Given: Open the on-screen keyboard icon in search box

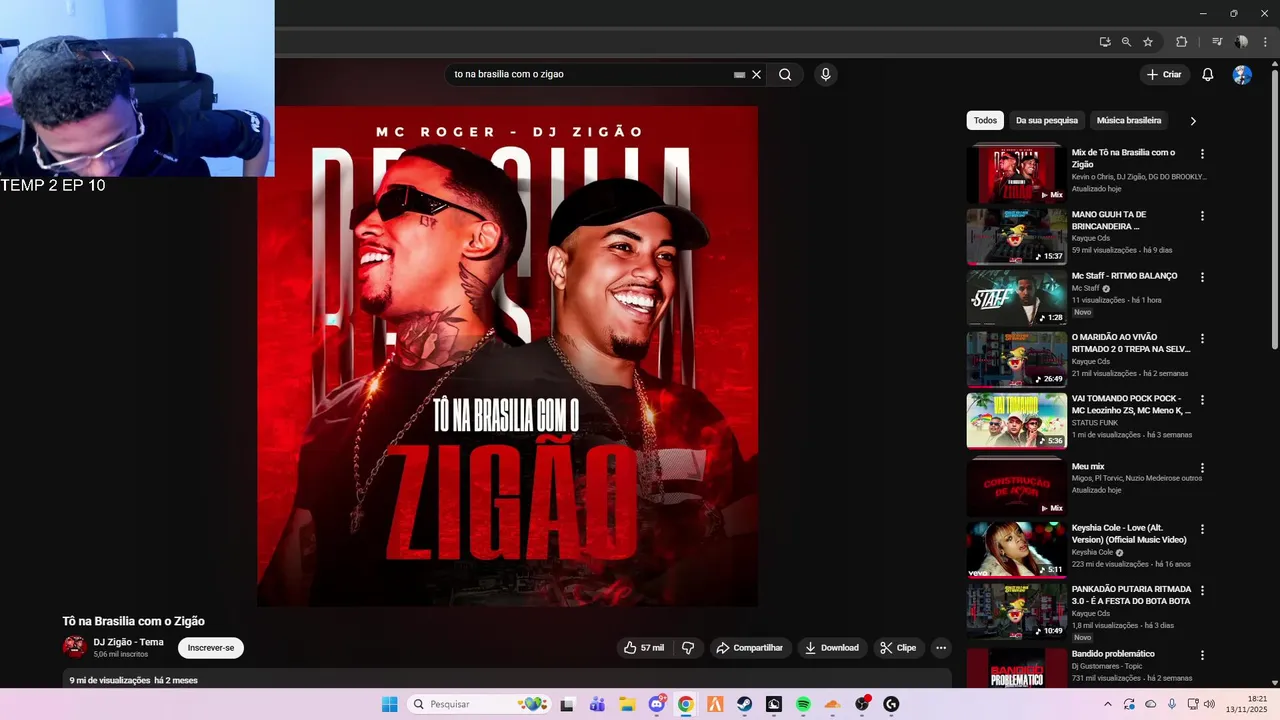Looking at the screenshot, I should click(739, 74).
